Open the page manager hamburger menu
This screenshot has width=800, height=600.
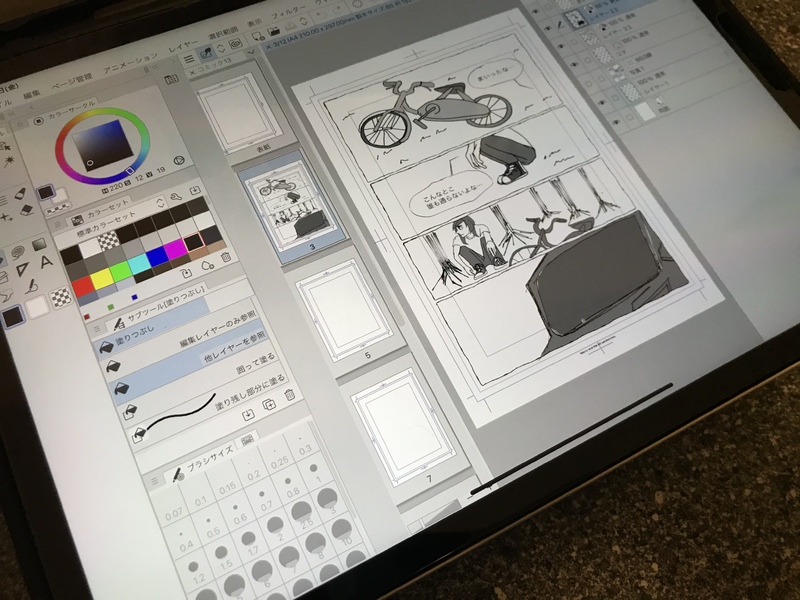[x=188, y=59]
